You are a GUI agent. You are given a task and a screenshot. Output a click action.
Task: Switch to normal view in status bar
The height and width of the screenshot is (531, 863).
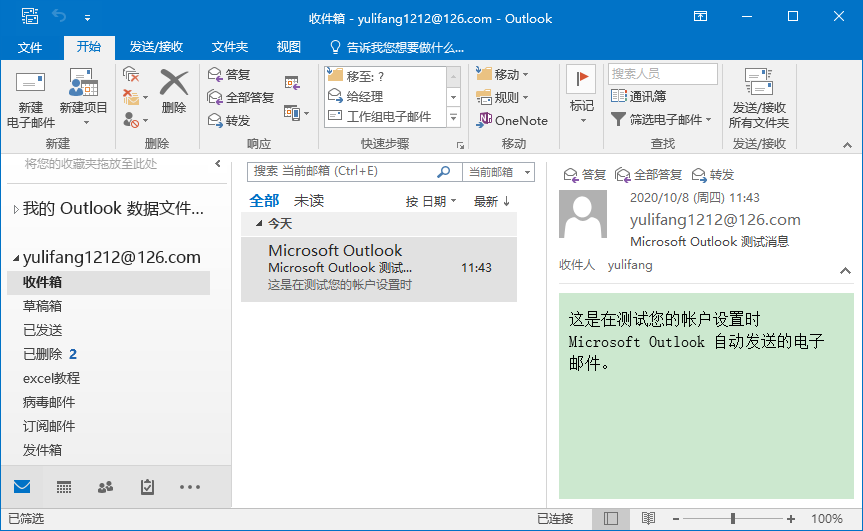click(611, 518)
